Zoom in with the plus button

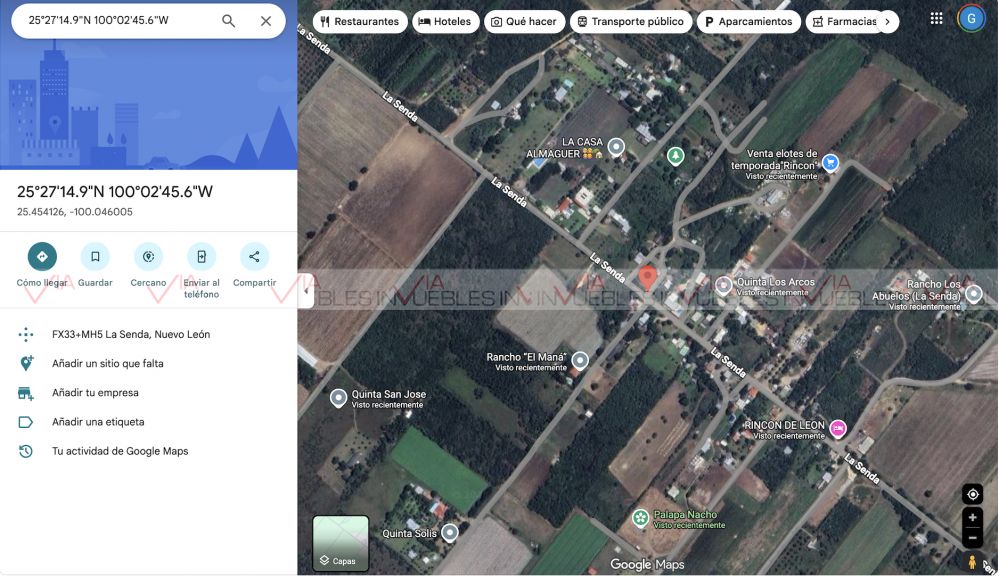pos(972,518)
